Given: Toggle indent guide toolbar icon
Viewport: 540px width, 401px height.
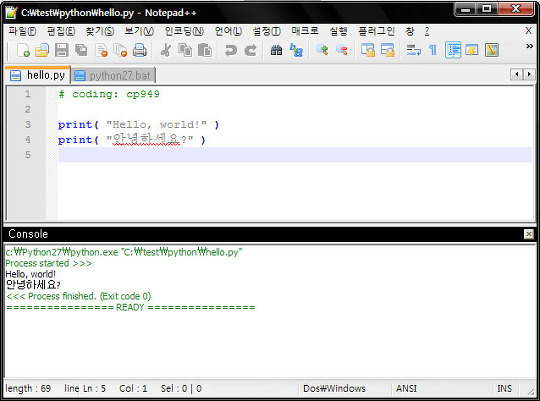Looking at the screenshot, I should [x=453, y=50].
